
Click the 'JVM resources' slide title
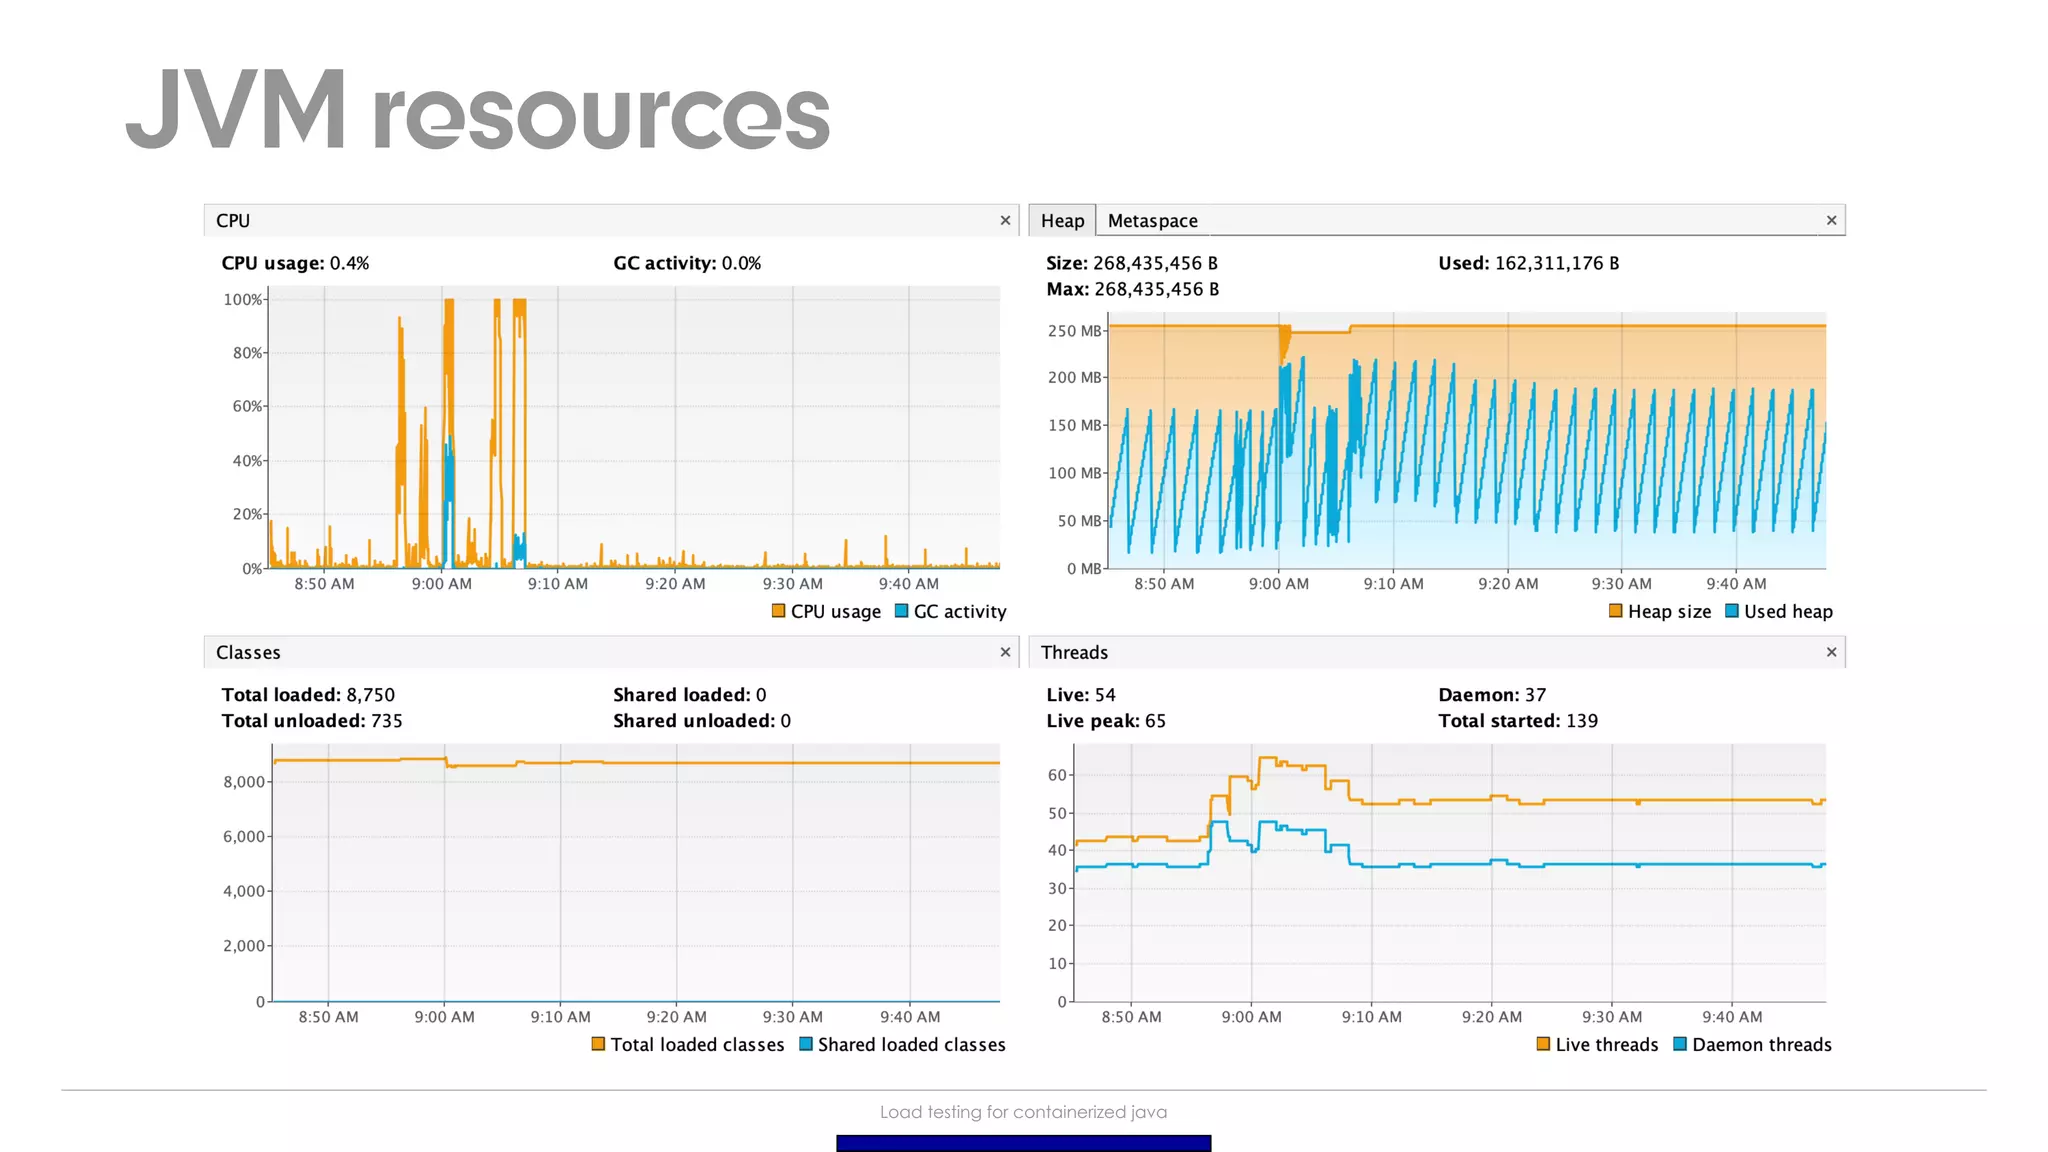pyautogui.click(x=478, y=110)
